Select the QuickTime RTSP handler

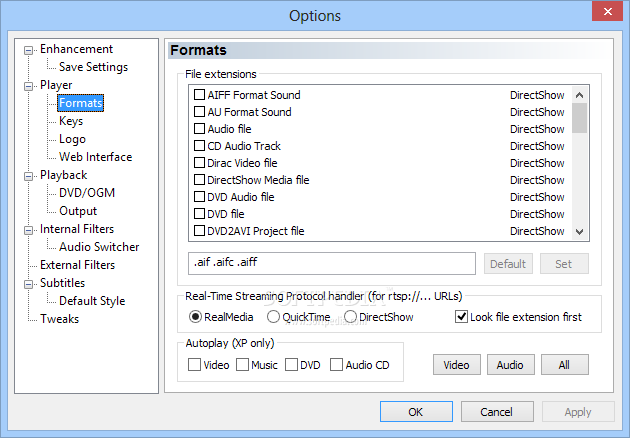(273, 317)
